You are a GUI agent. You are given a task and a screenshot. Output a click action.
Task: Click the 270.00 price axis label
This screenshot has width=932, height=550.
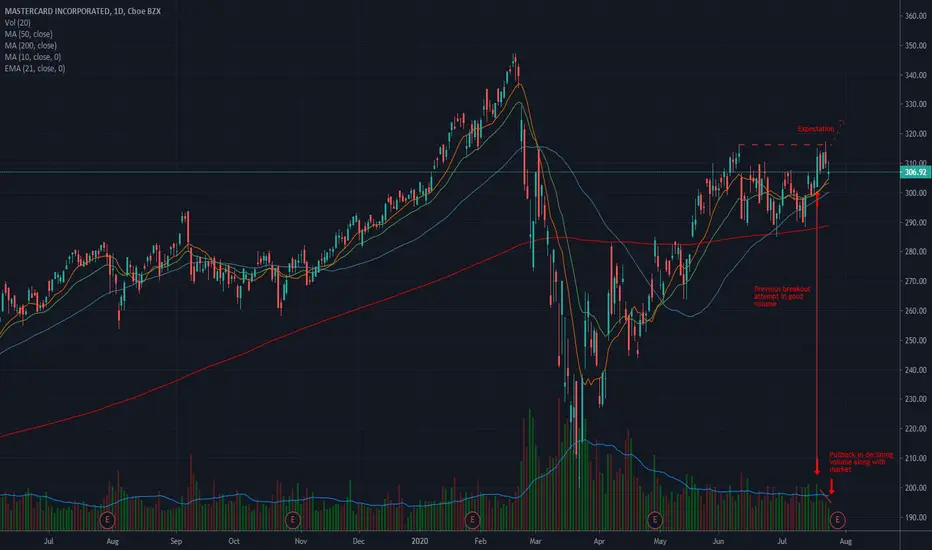click(915, 281)
